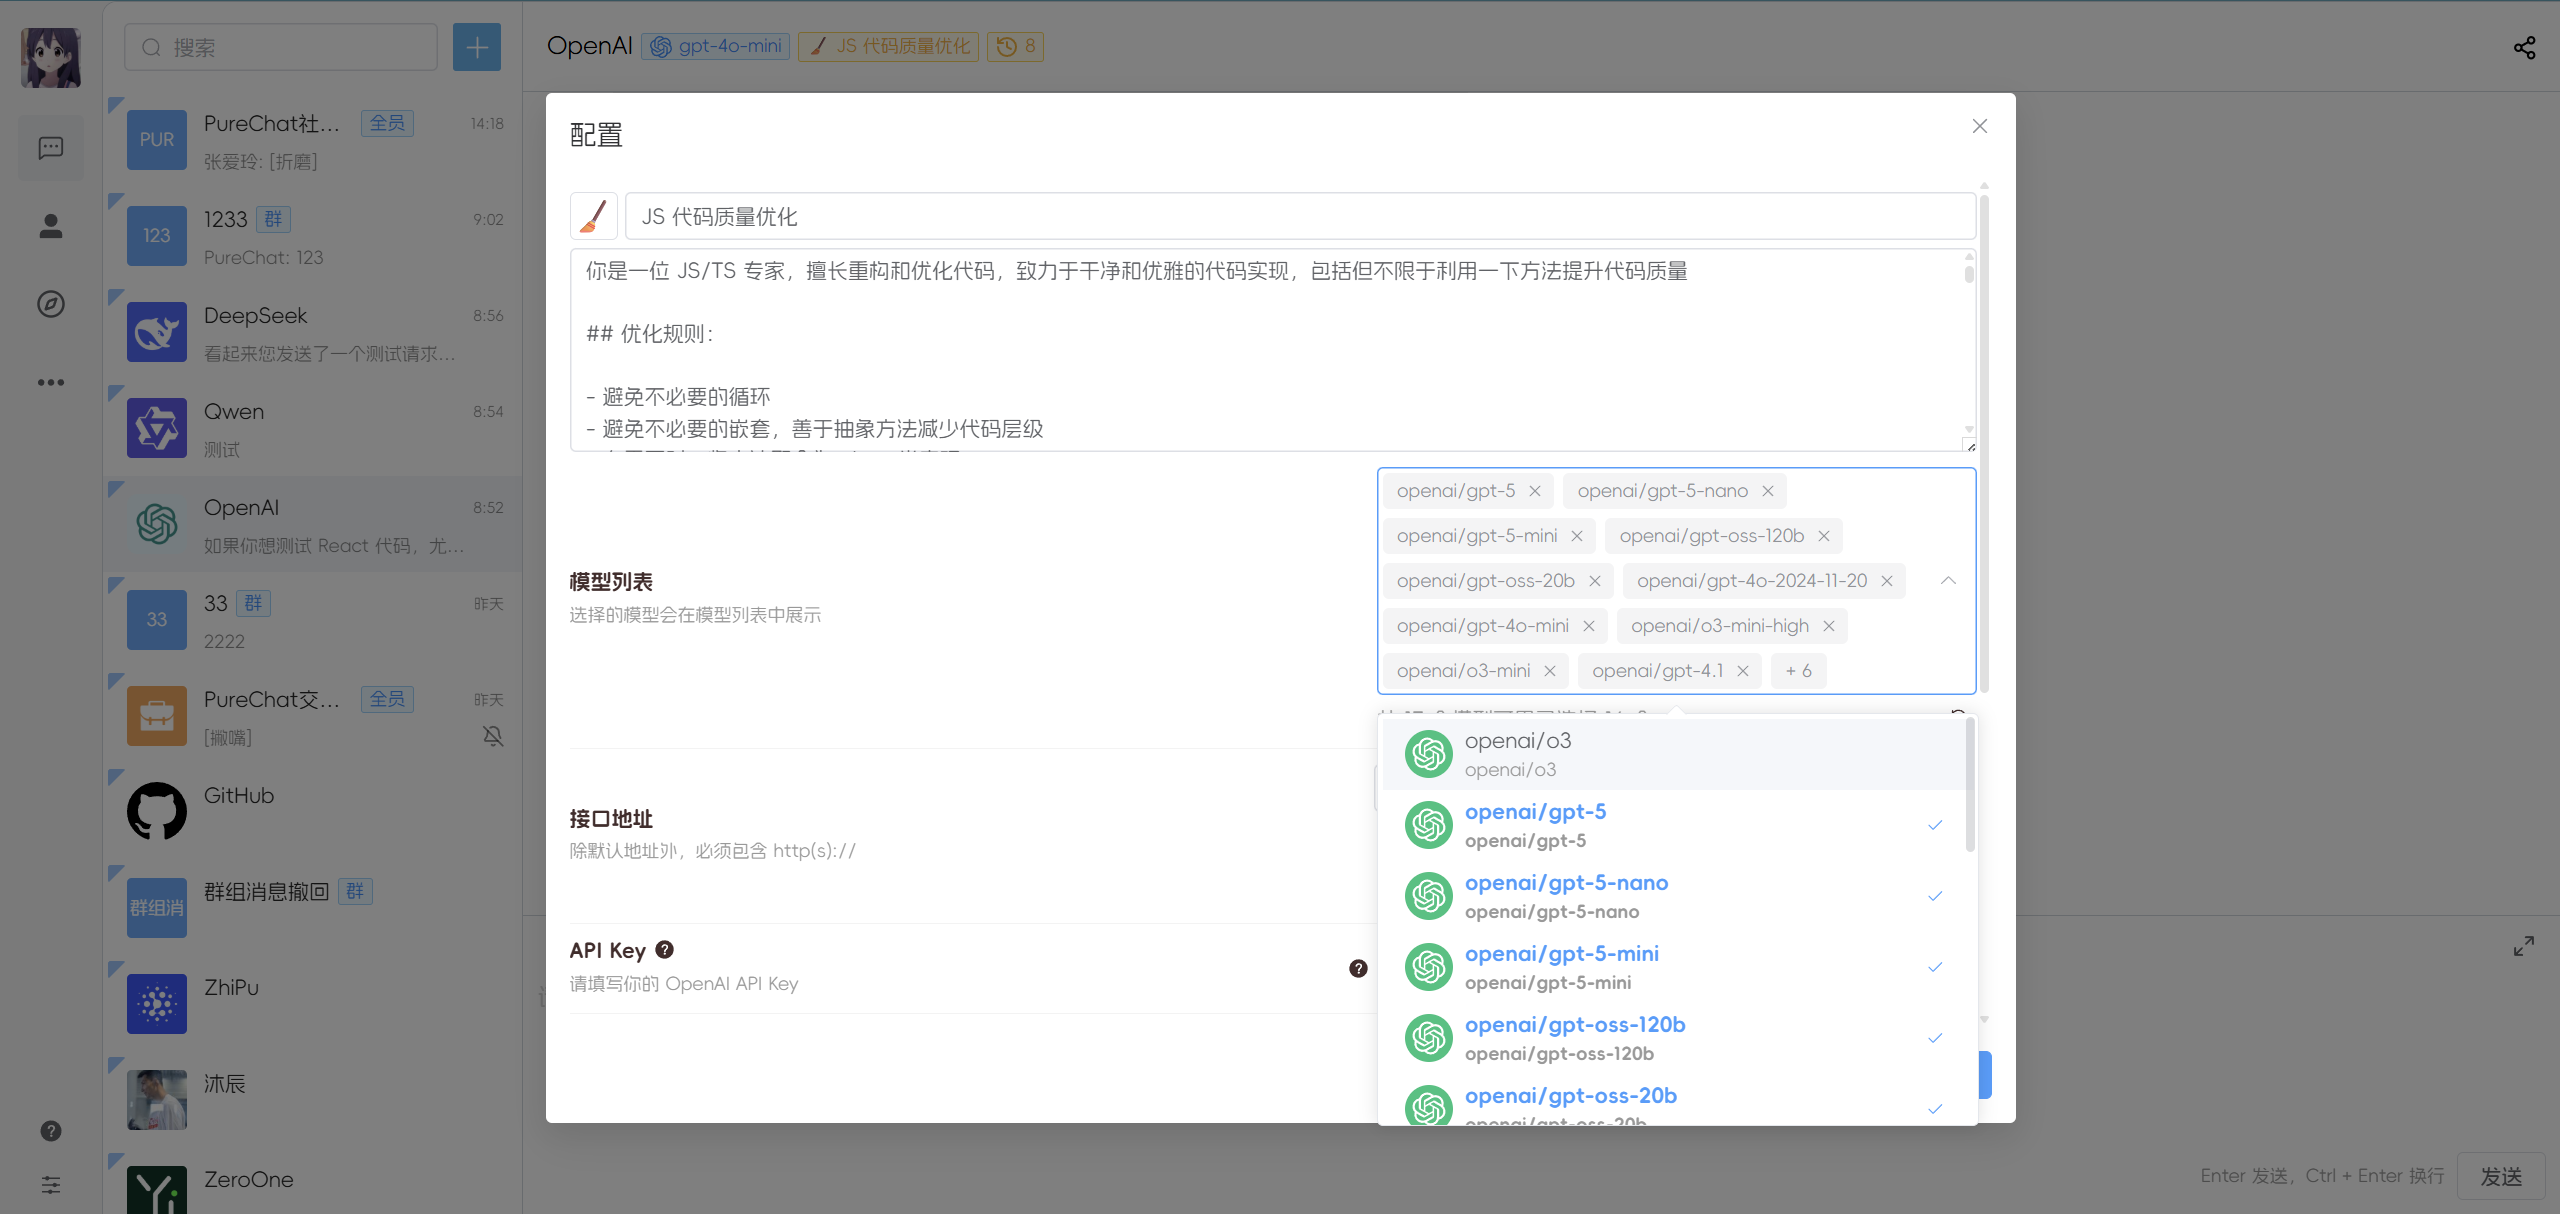2560x1214 pixels.
Task: Collapse the model list dropdown arrow
Action: [x=1948, y=581]
